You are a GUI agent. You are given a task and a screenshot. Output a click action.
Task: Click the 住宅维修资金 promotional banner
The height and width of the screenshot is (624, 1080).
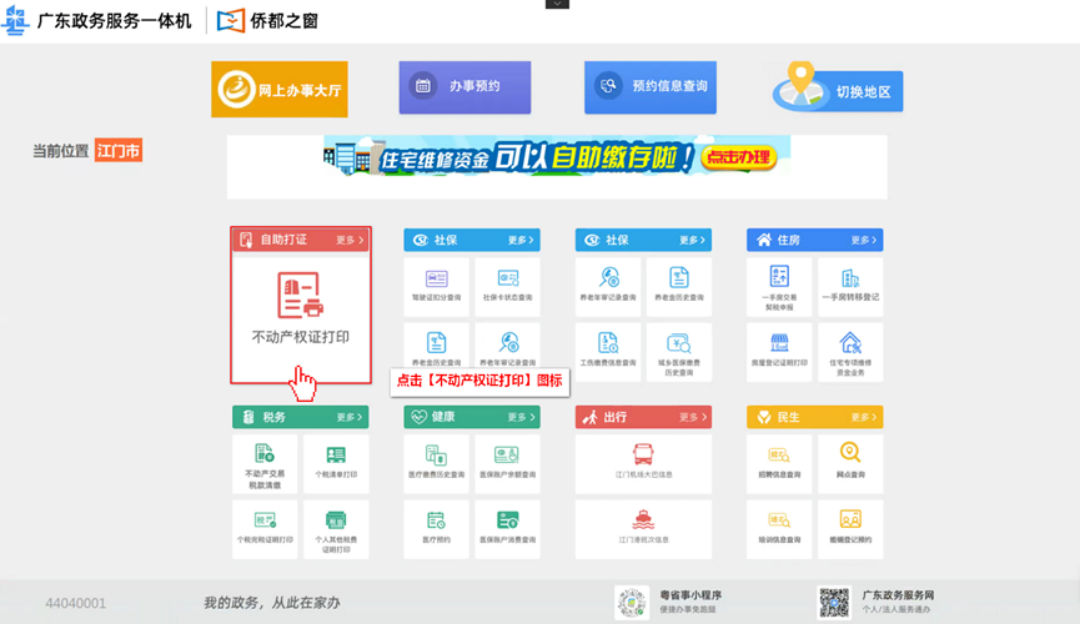click(x=556, y=157)
